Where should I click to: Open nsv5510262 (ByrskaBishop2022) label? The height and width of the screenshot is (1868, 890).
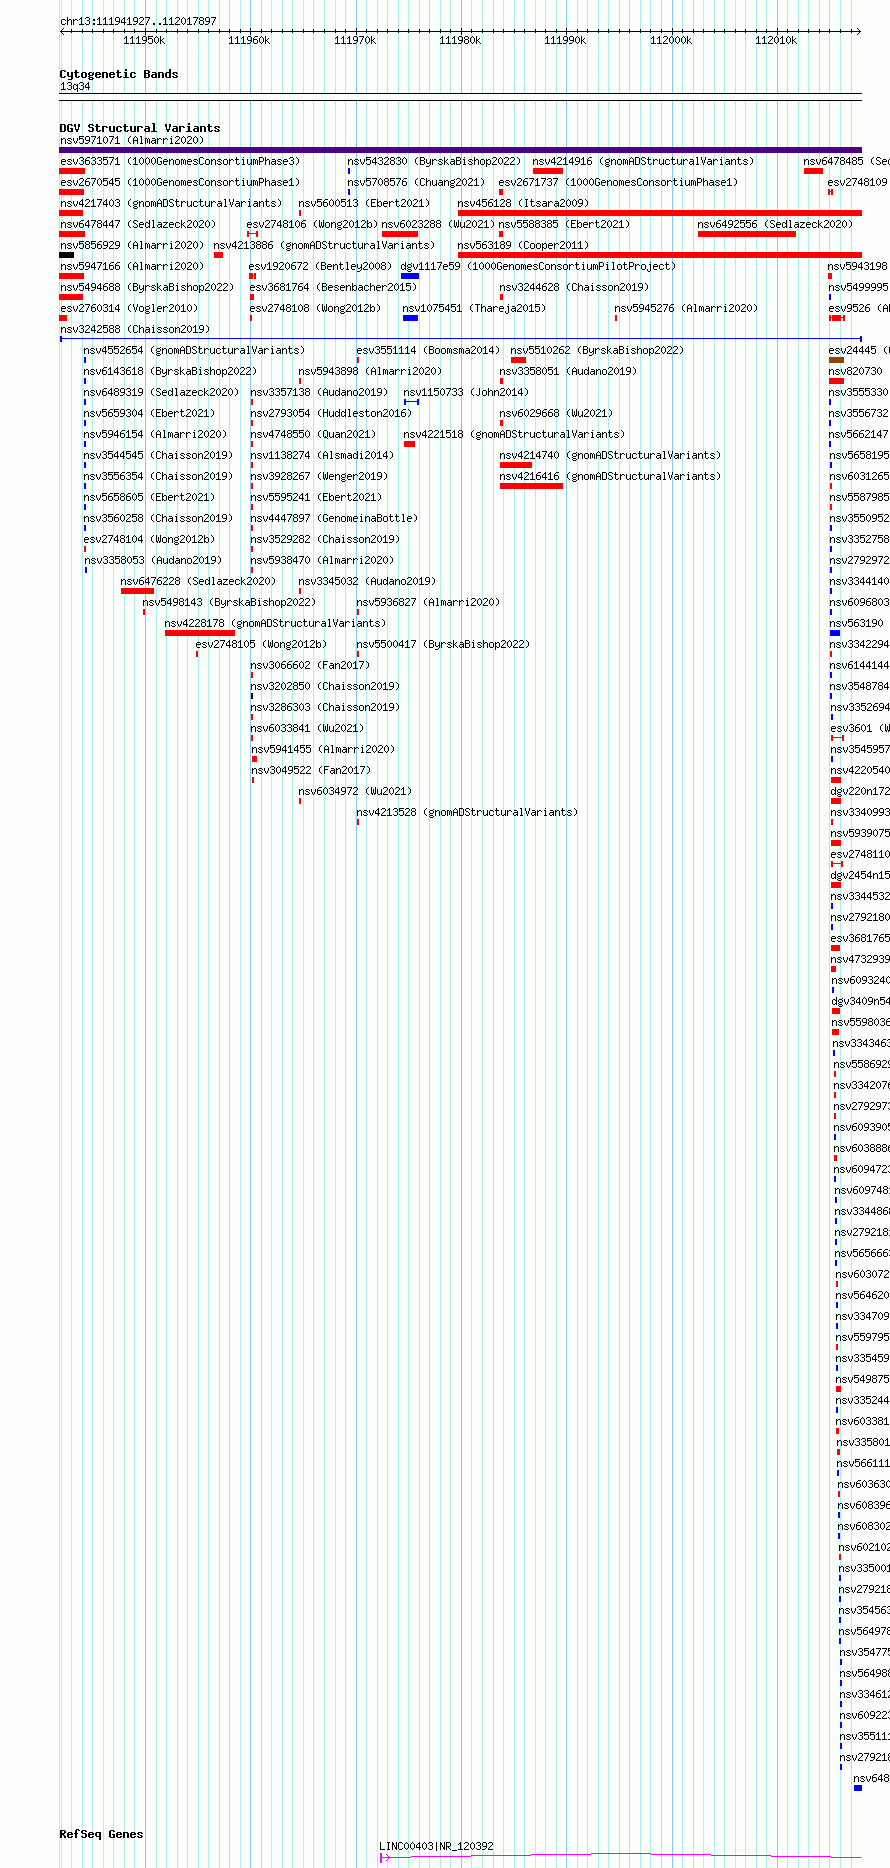(x=598, y=350)
